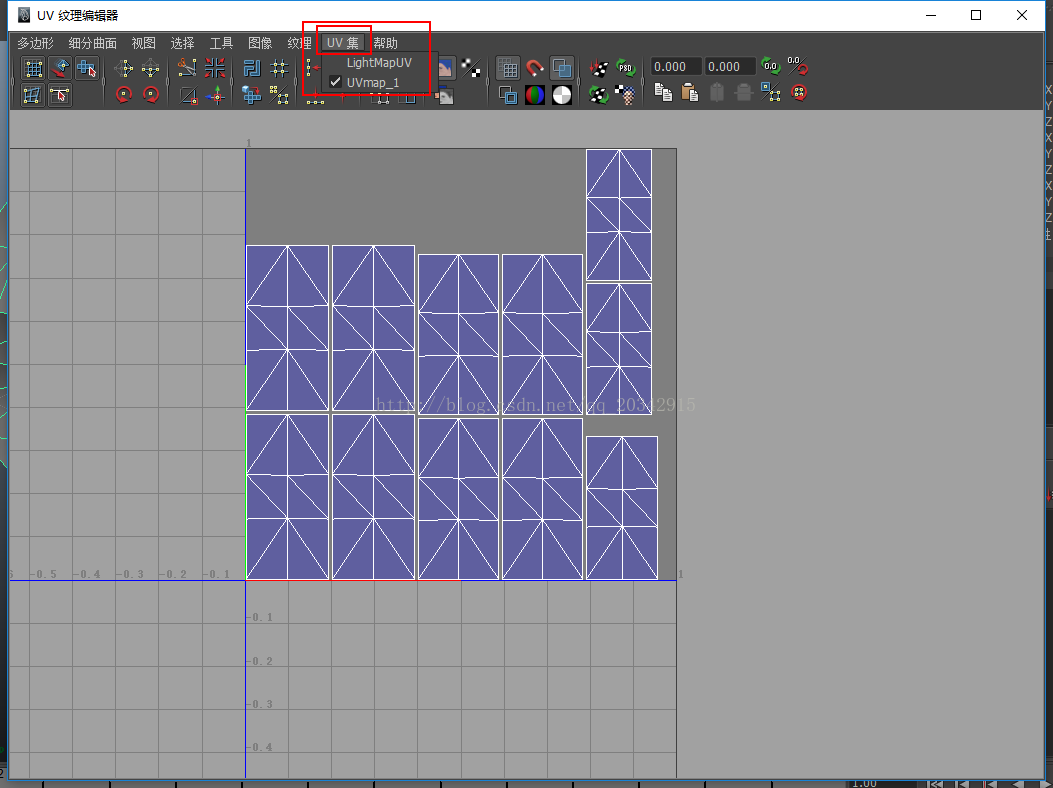
Task: Toggle copy/paste between UVs or faces
Action: pyautogui.click(x=770, y=93)
